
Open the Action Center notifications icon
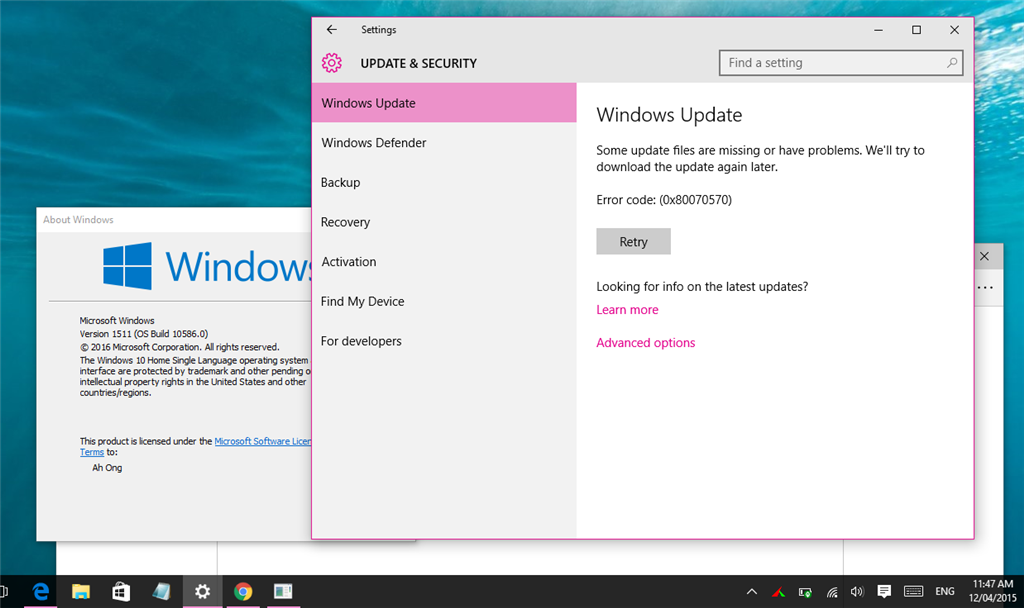point(884,592)
